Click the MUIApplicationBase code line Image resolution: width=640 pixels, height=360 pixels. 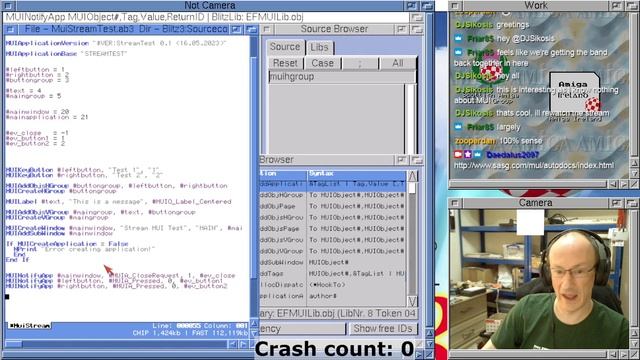tap(67, 54)
